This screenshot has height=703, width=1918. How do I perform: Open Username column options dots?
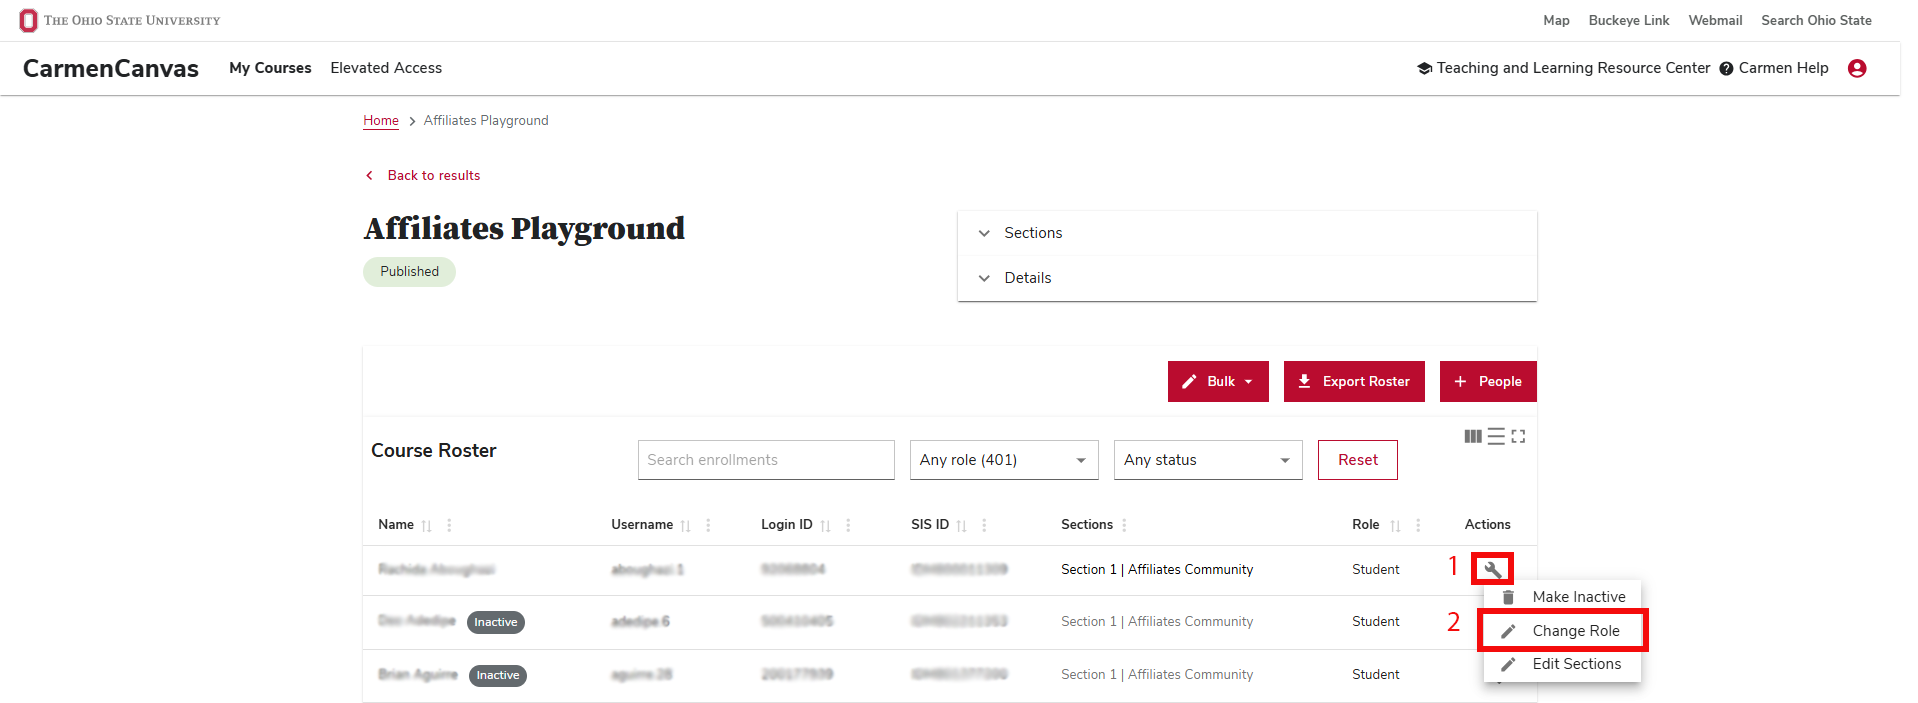(x=708, y=525)
